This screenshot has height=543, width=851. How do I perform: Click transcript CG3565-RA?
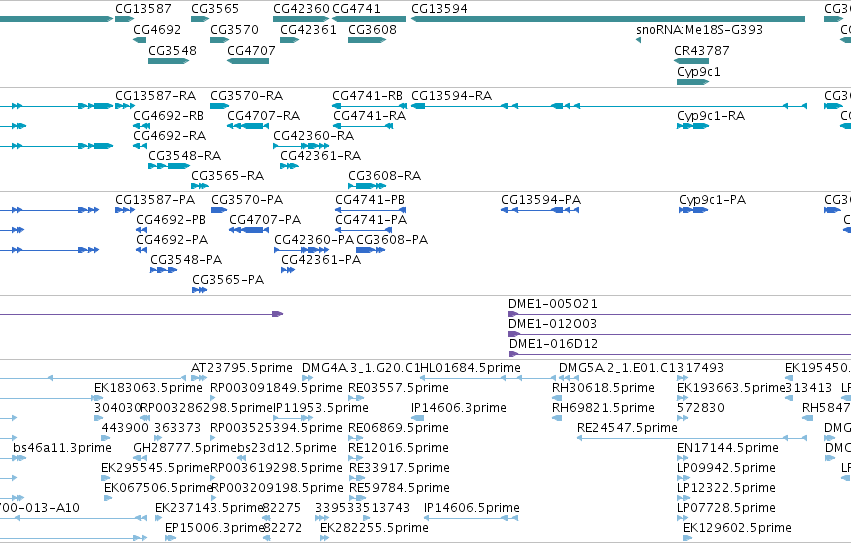(200, 186)
